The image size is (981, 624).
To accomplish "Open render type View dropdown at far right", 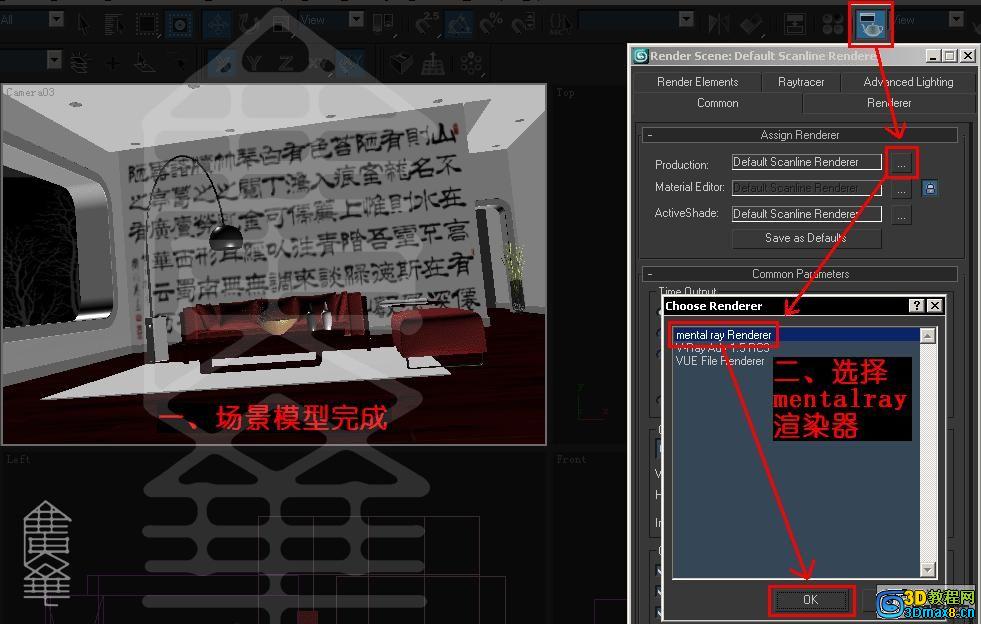I will (955, 19).
